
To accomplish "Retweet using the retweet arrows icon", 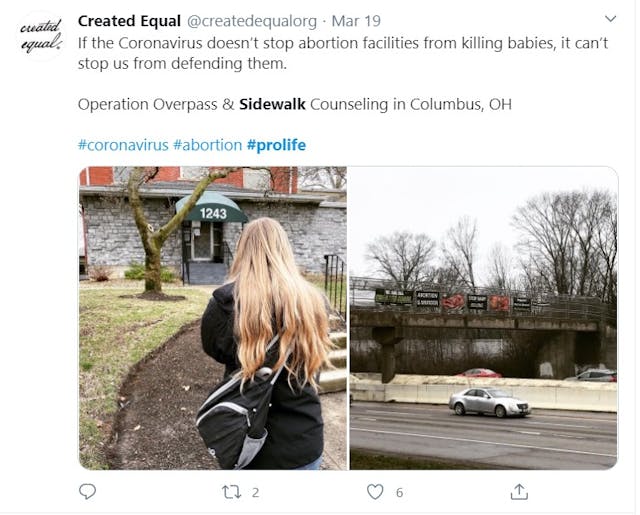I will (x=232, y=491).
